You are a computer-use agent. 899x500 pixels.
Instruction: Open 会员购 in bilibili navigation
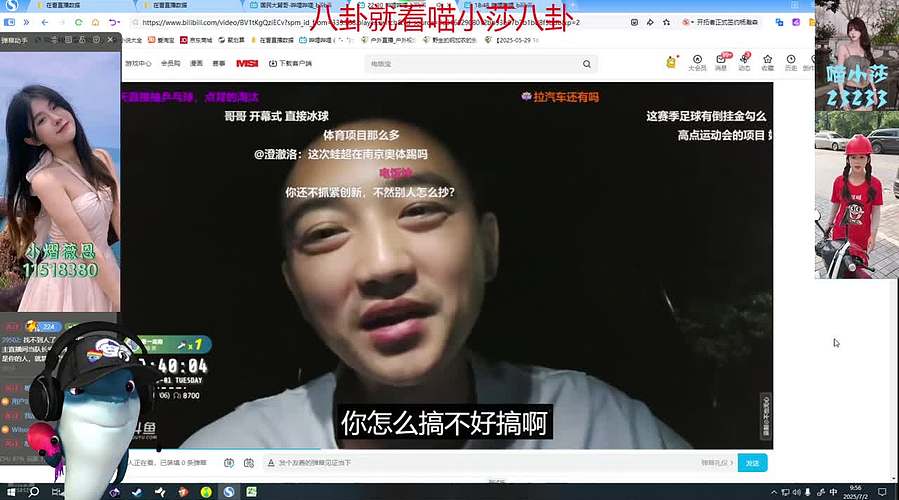pyautogui.click(x=170, y=64)
